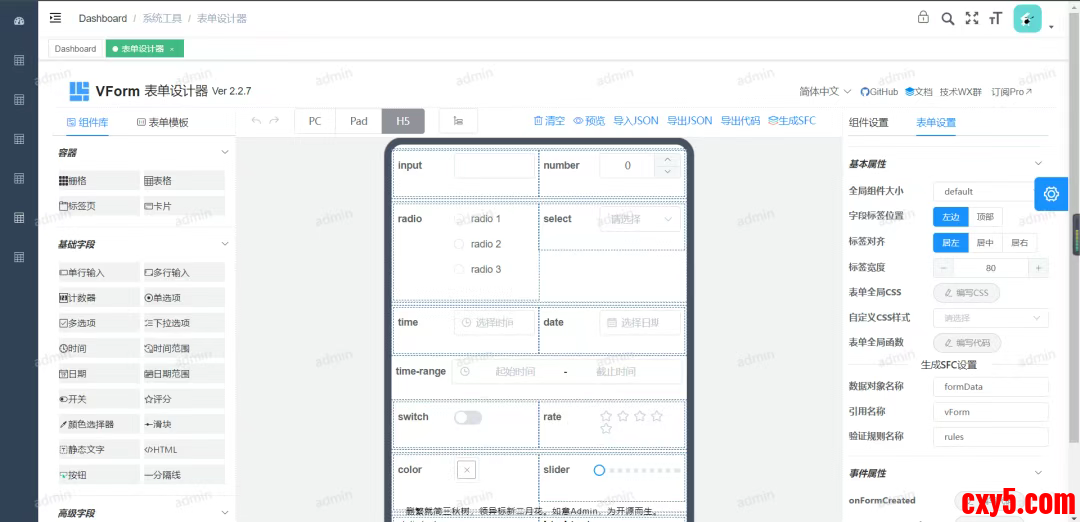The image size is (1080, 522).
Task: Click the lock screen icon in header
Action: (x=923, y=18)
